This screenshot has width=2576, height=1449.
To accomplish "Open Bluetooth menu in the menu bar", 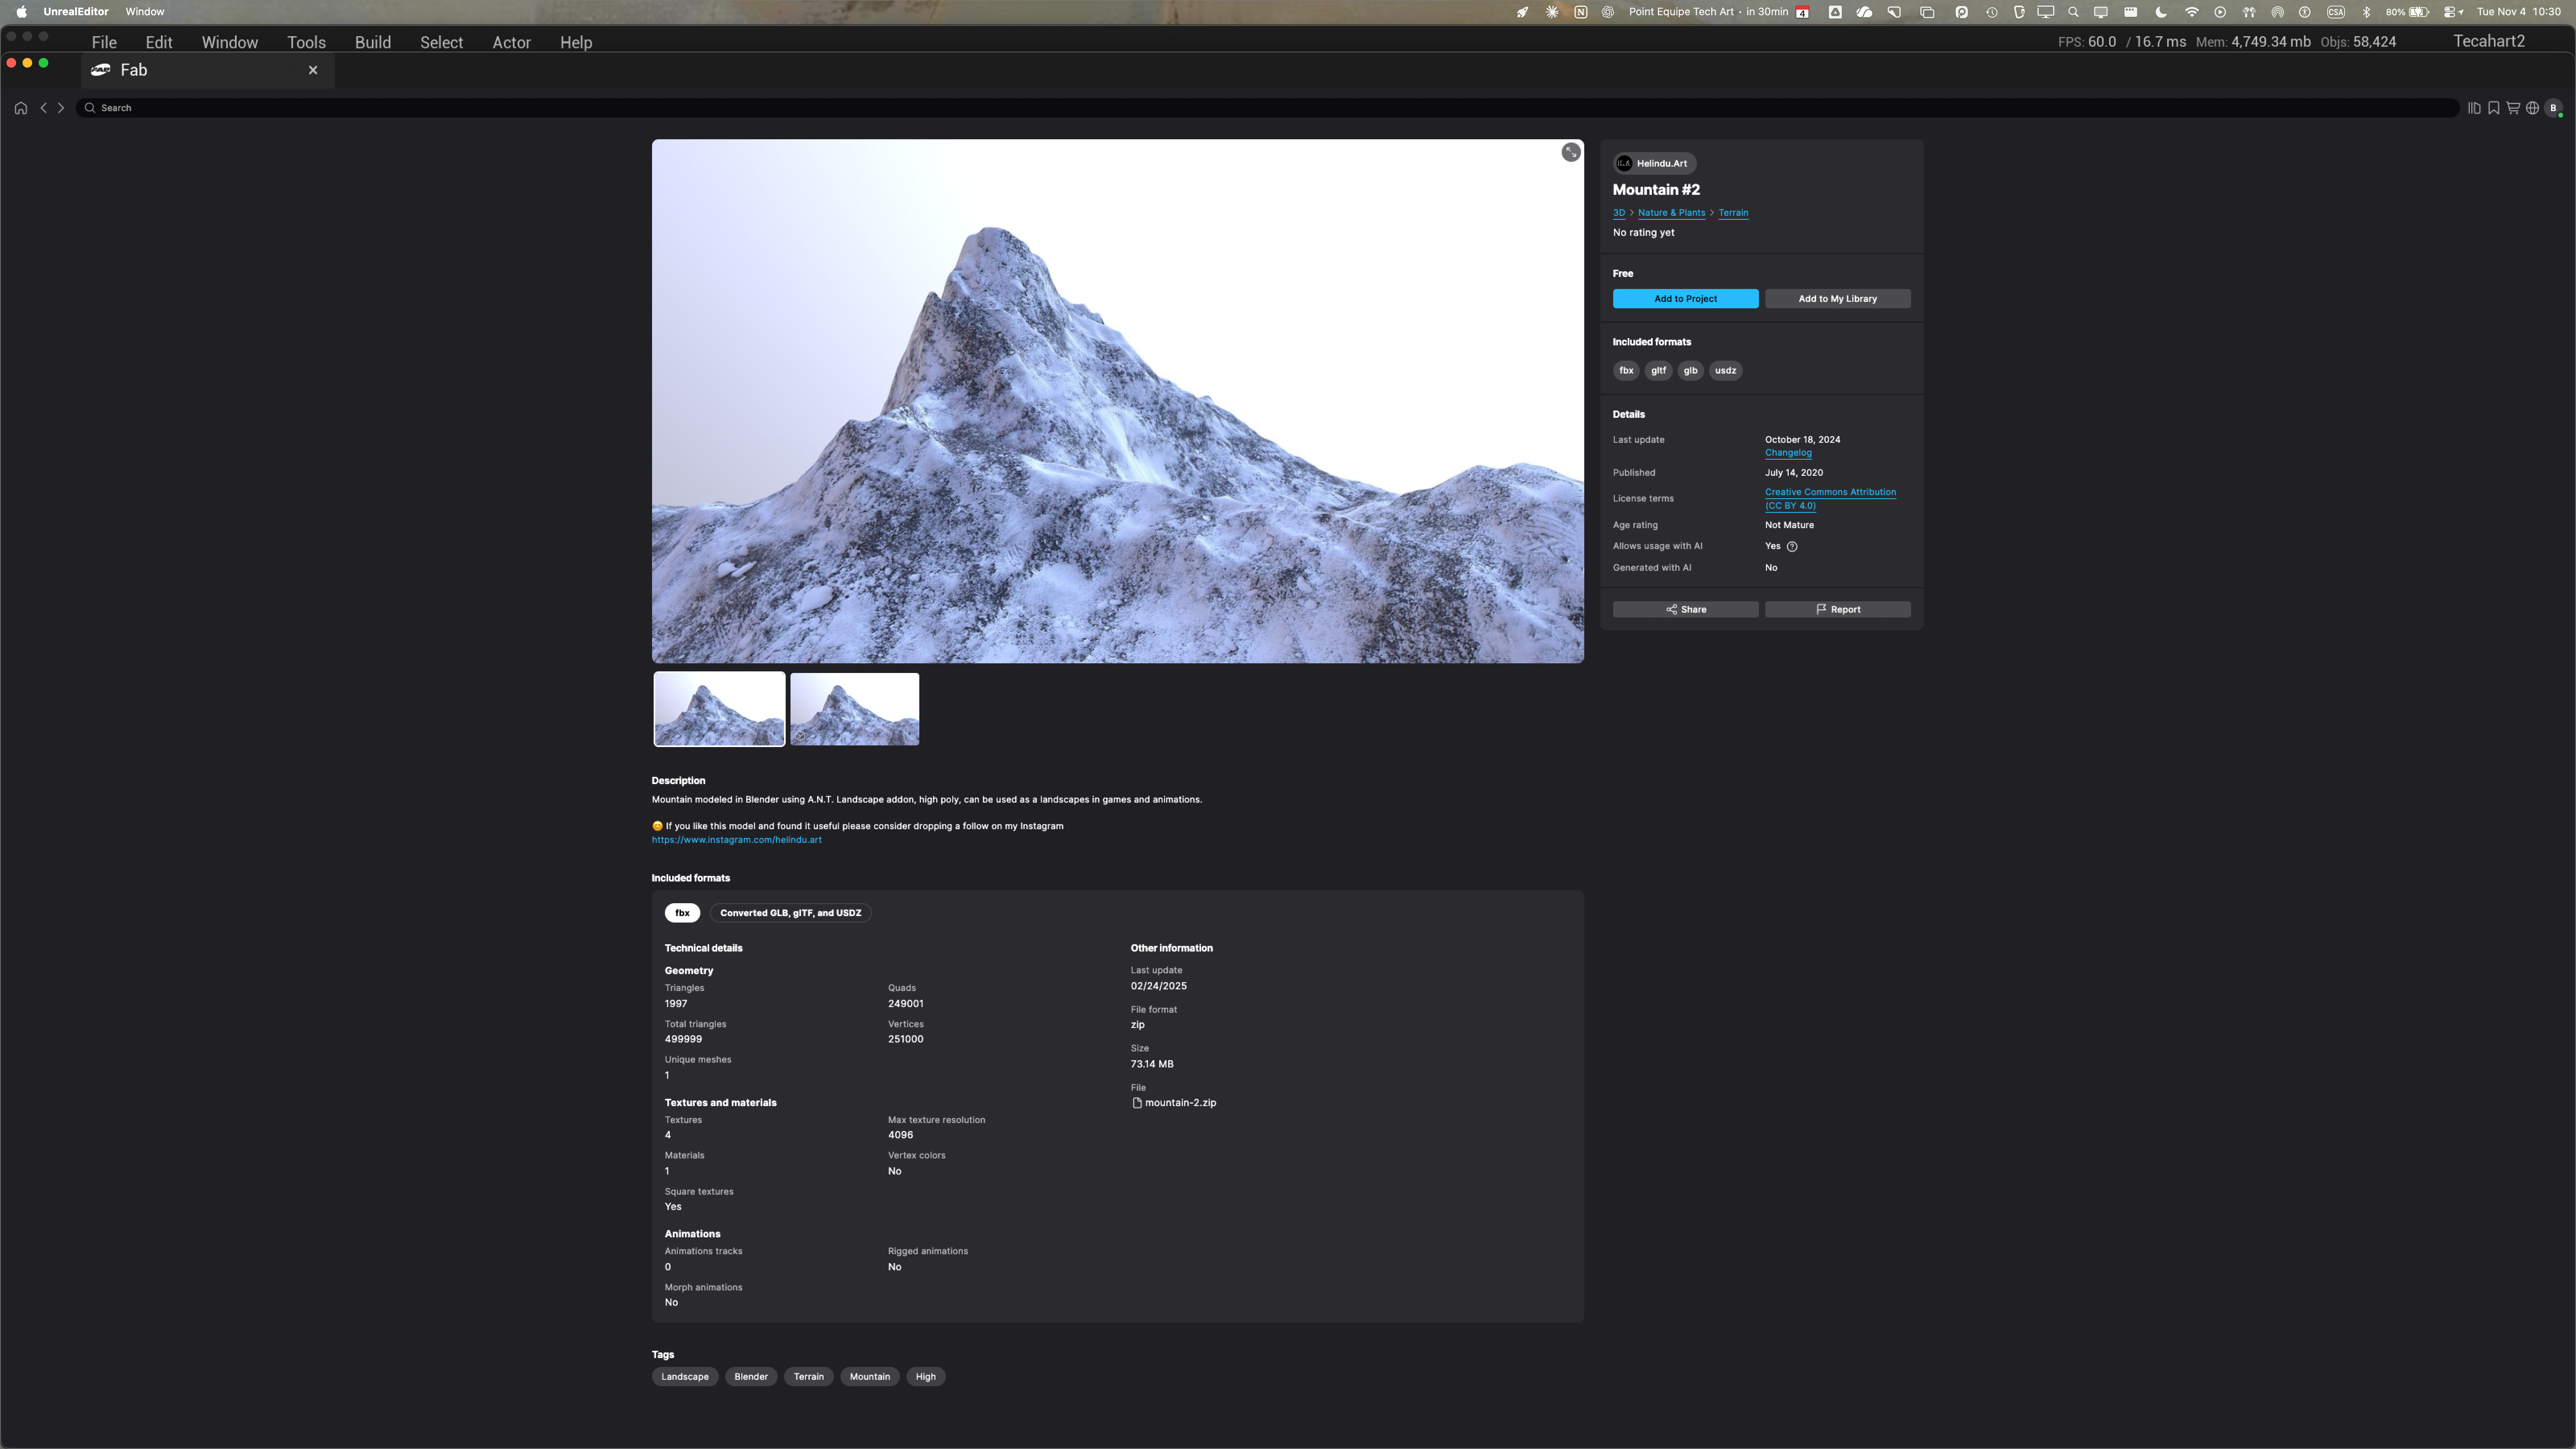I will [2366, 12].
